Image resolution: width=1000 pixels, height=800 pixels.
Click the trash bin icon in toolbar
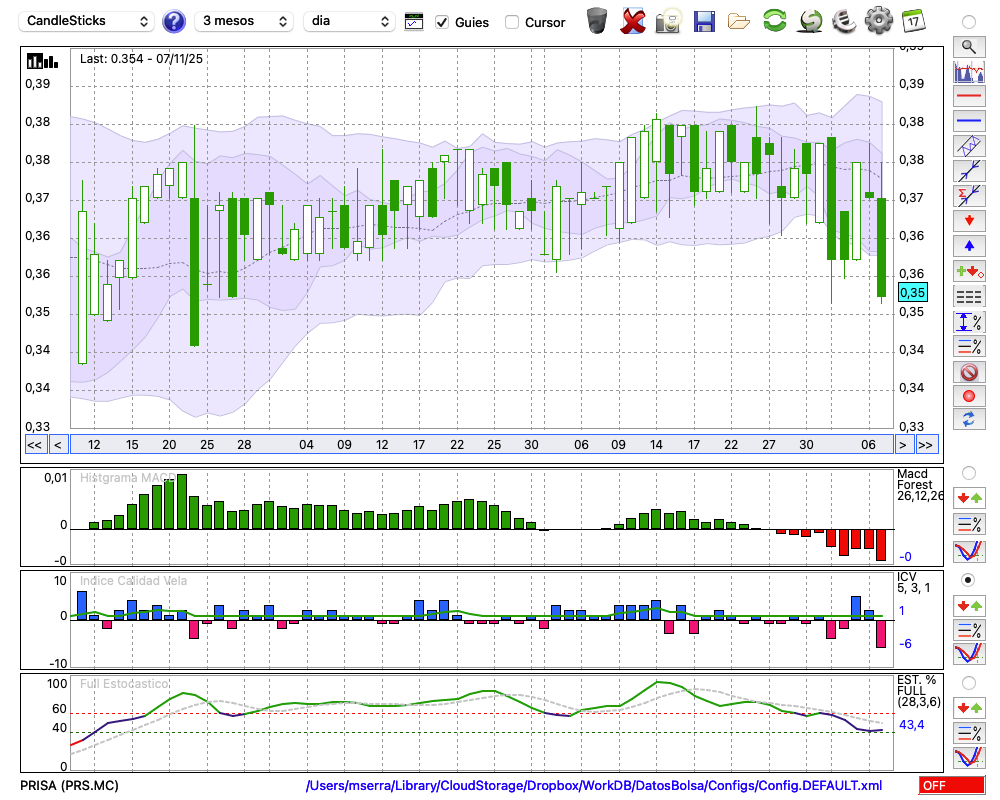(597, 21)
